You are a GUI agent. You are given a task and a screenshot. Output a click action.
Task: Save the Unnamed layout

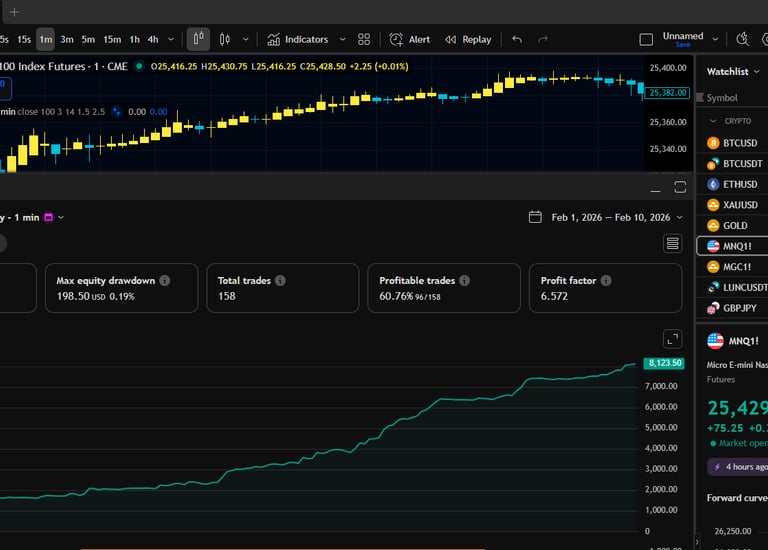(x=683, y=45)
